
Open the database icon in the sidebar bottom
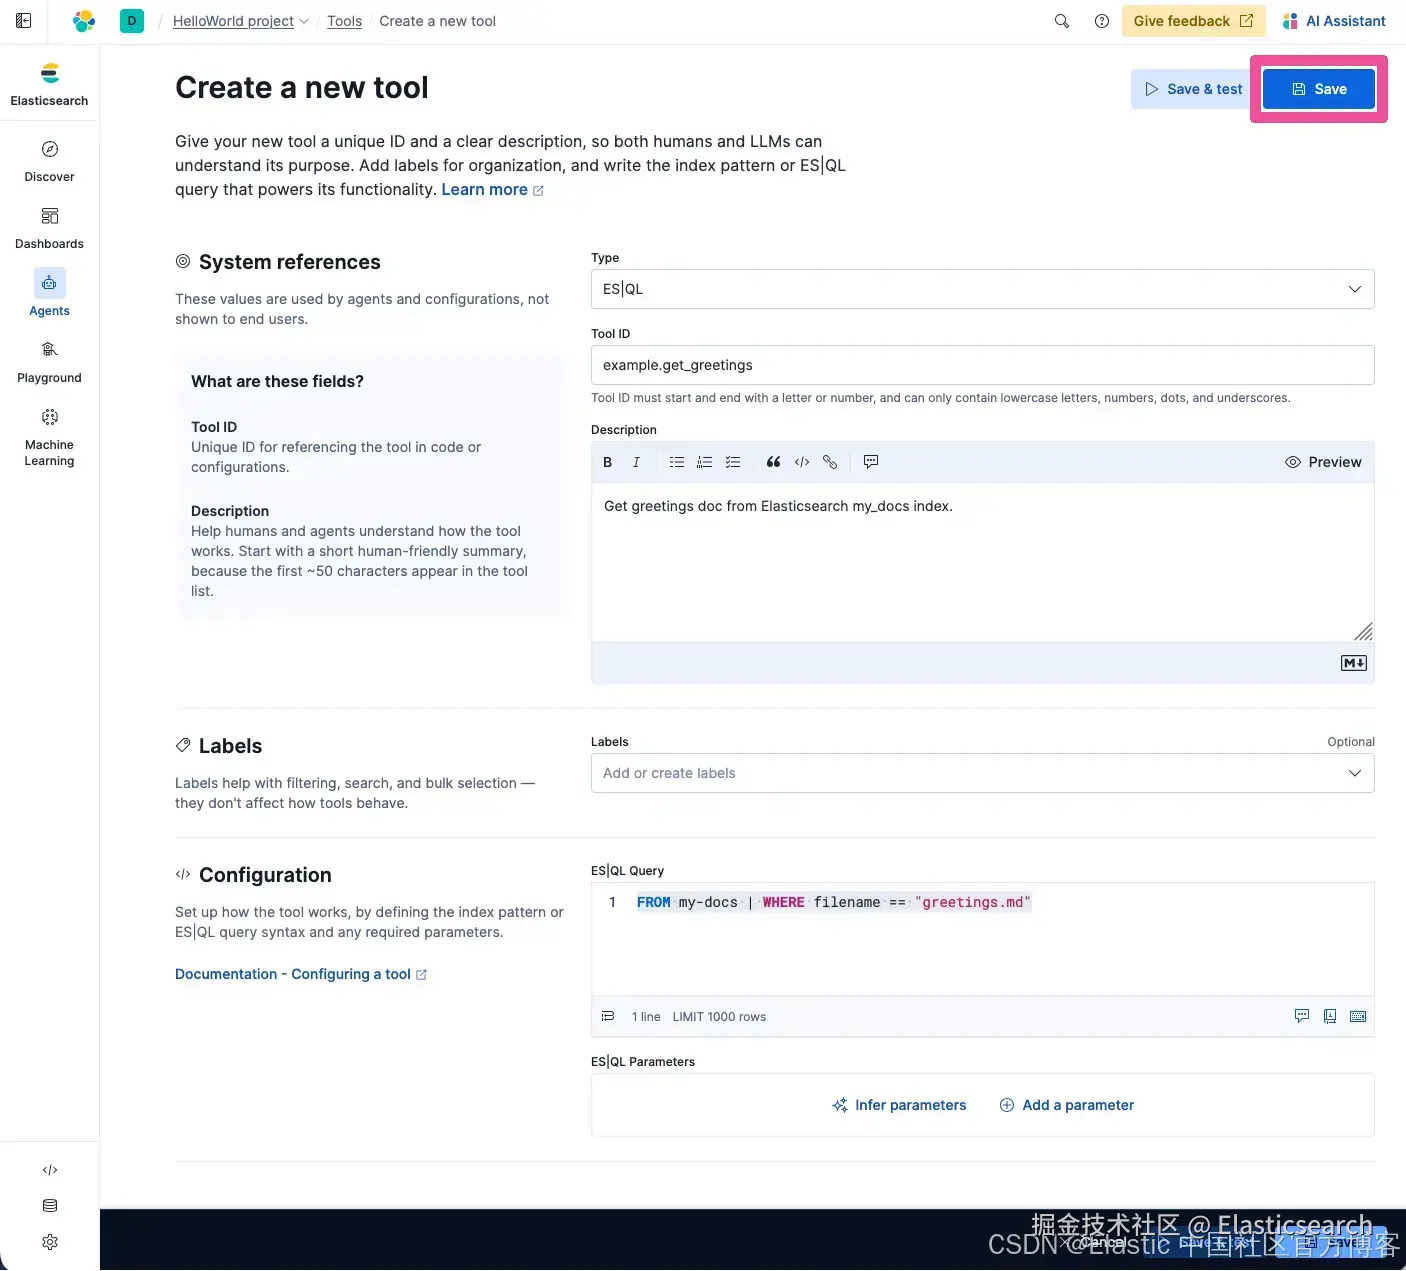(50, 1206)
